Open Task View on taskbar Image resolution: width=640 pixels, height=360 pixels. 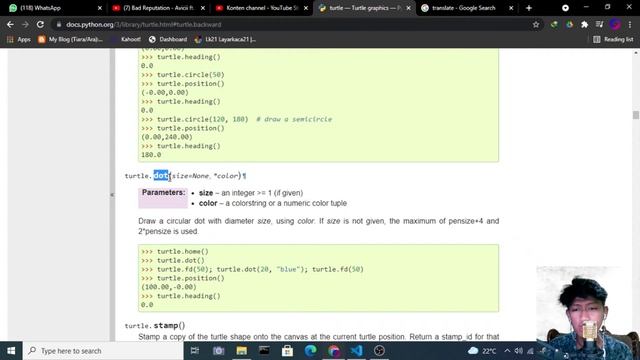pos(195,351)
